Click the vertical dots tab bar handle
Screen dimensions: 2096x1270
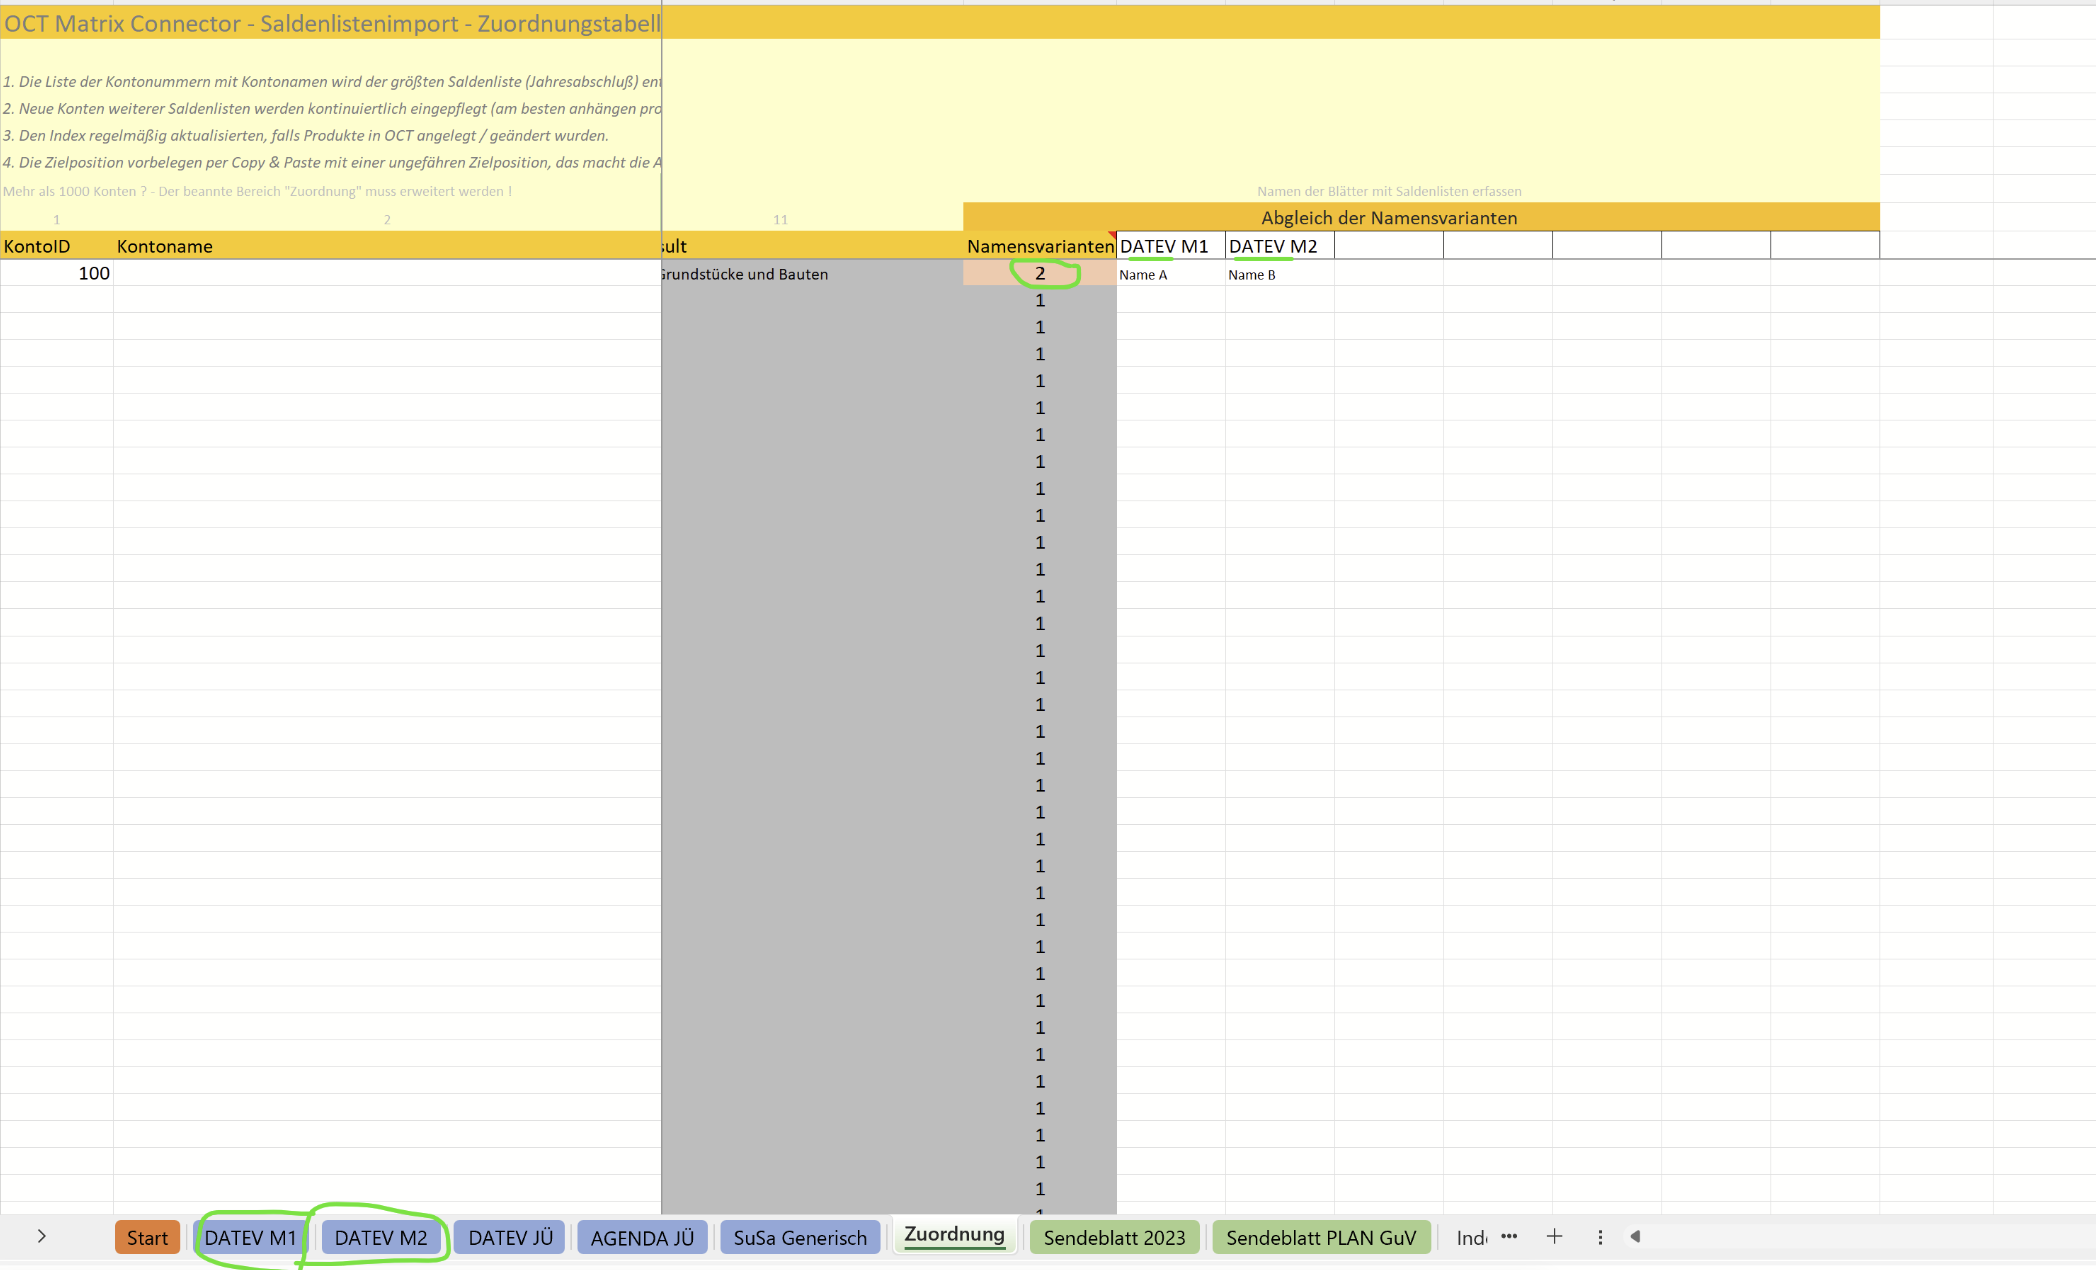click(1600, 1237)
